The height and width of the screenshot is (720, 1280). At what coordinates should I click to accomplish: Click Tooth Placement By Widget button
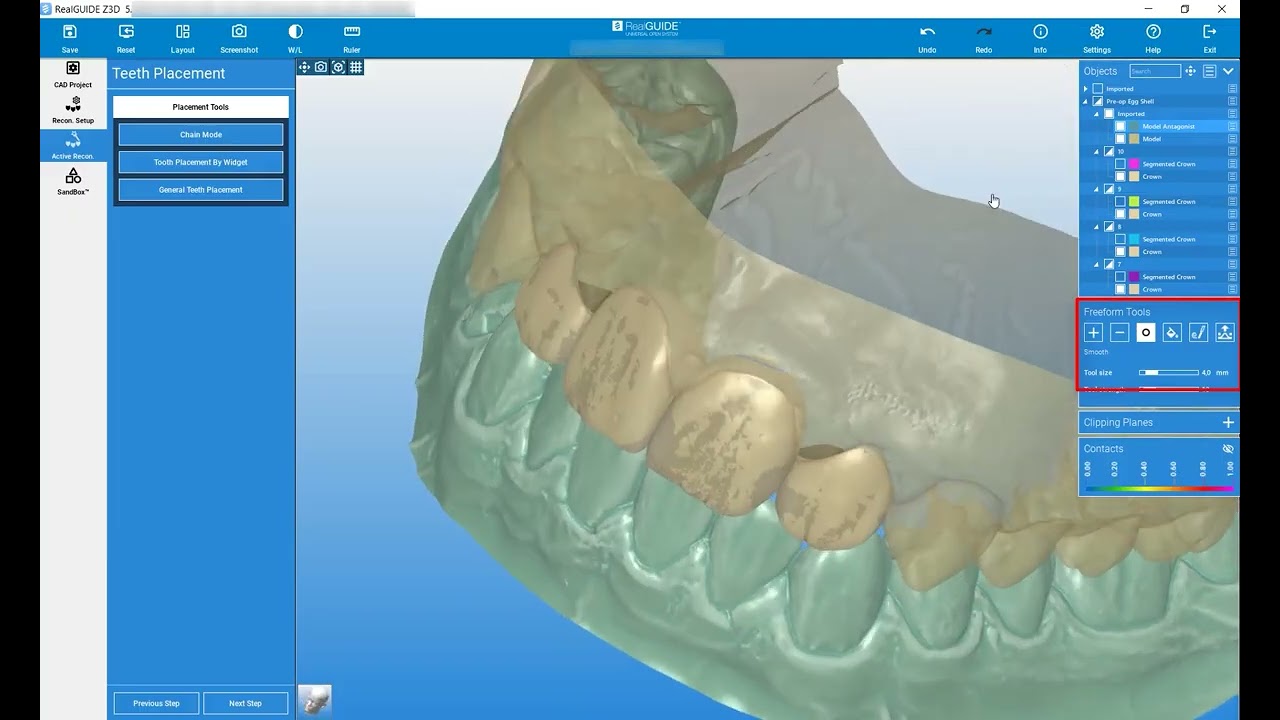click(x=201, y=162)
